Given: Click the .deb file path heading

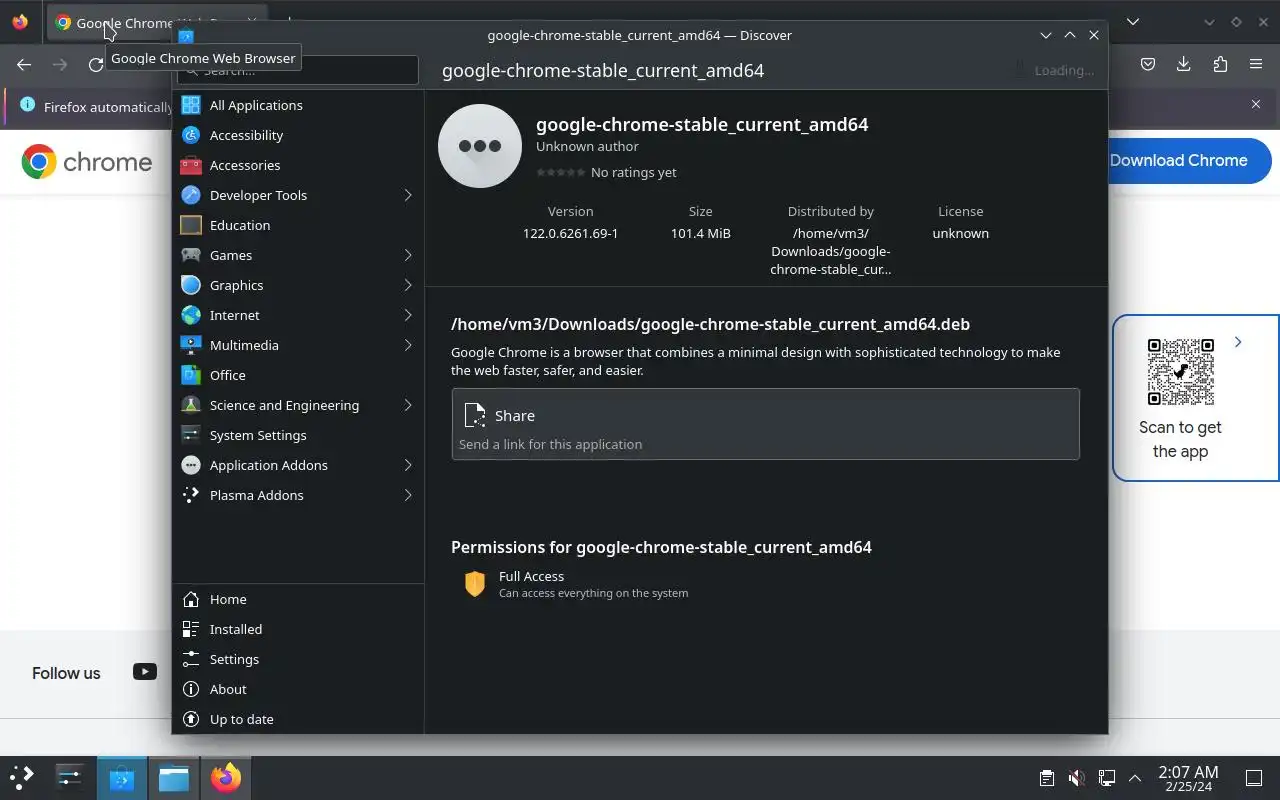Looking at the screenshot, I should (x=710, y=324).
